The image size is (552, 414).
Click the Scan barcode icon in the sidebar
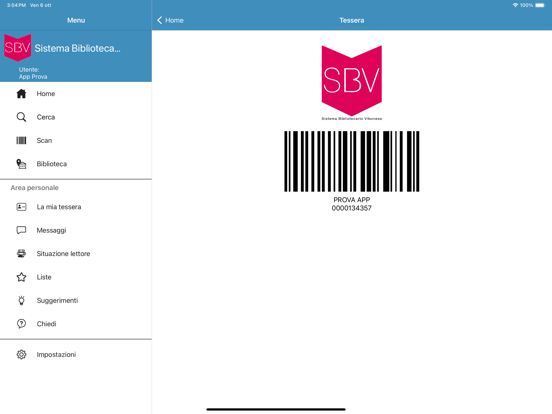pos(21,140)
